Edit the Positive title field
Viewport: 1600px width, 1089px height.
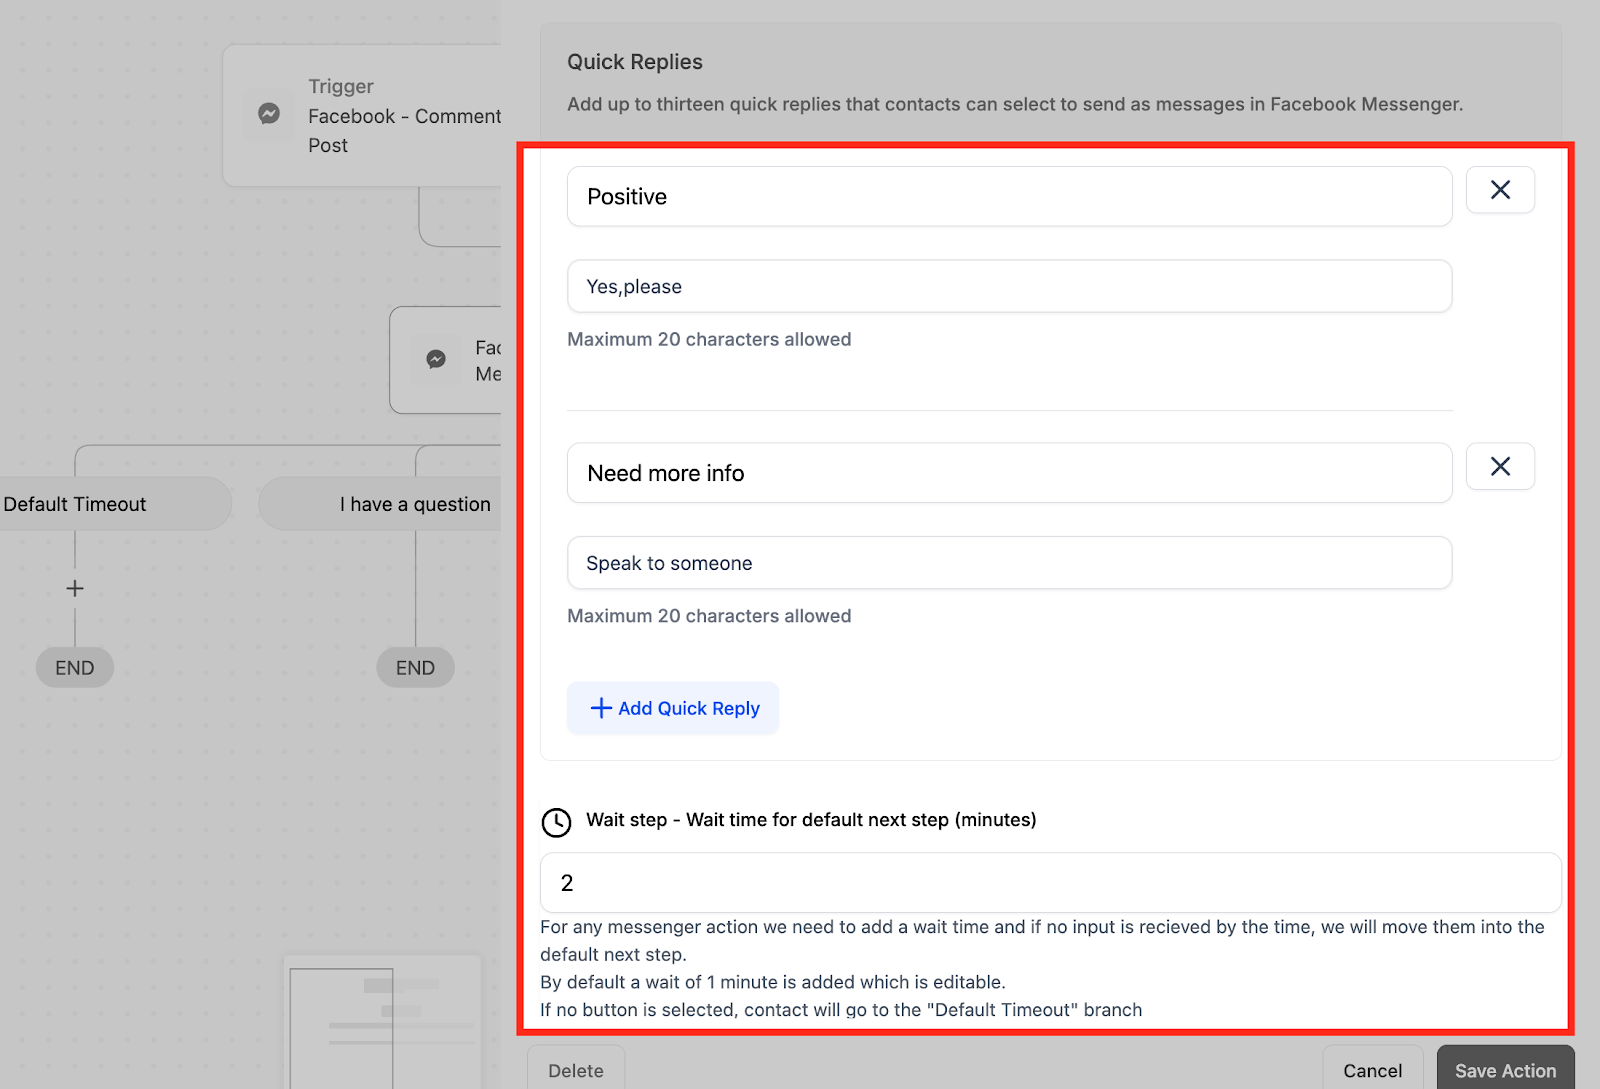point(1009,196)
